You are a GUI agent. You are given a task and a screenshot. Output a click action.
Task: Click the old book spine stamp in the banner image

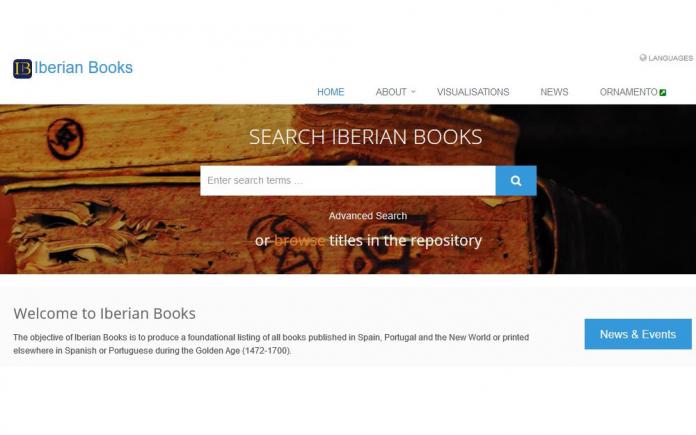[x=65, y=138]
